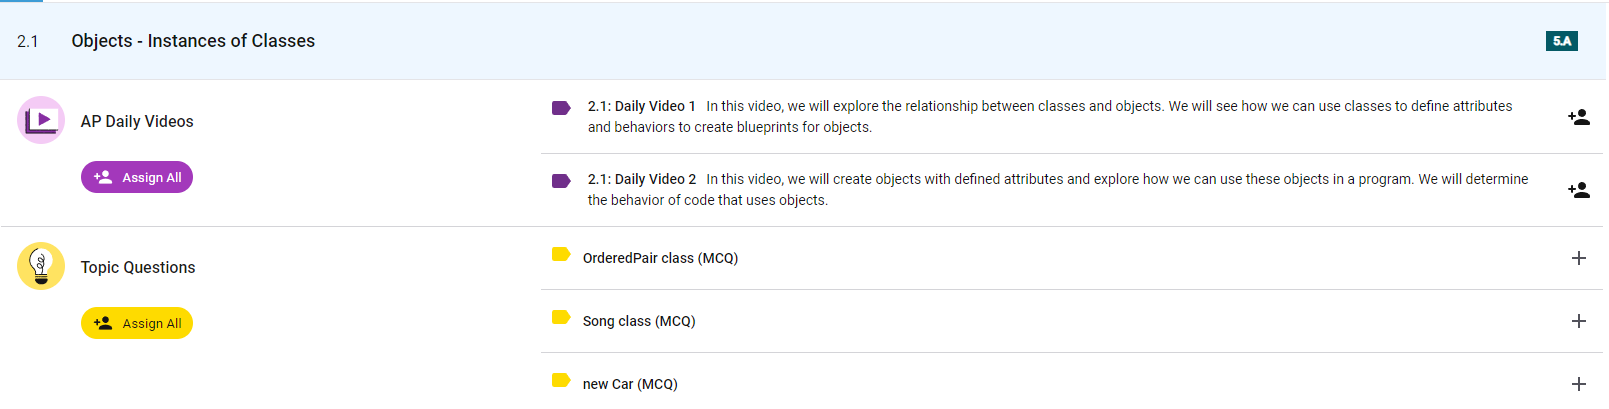Image resolution: width=1609 pixels, height=409 pixels.
Task: Click the Objects - Instances of Classes heading
Action: point(193,41)
